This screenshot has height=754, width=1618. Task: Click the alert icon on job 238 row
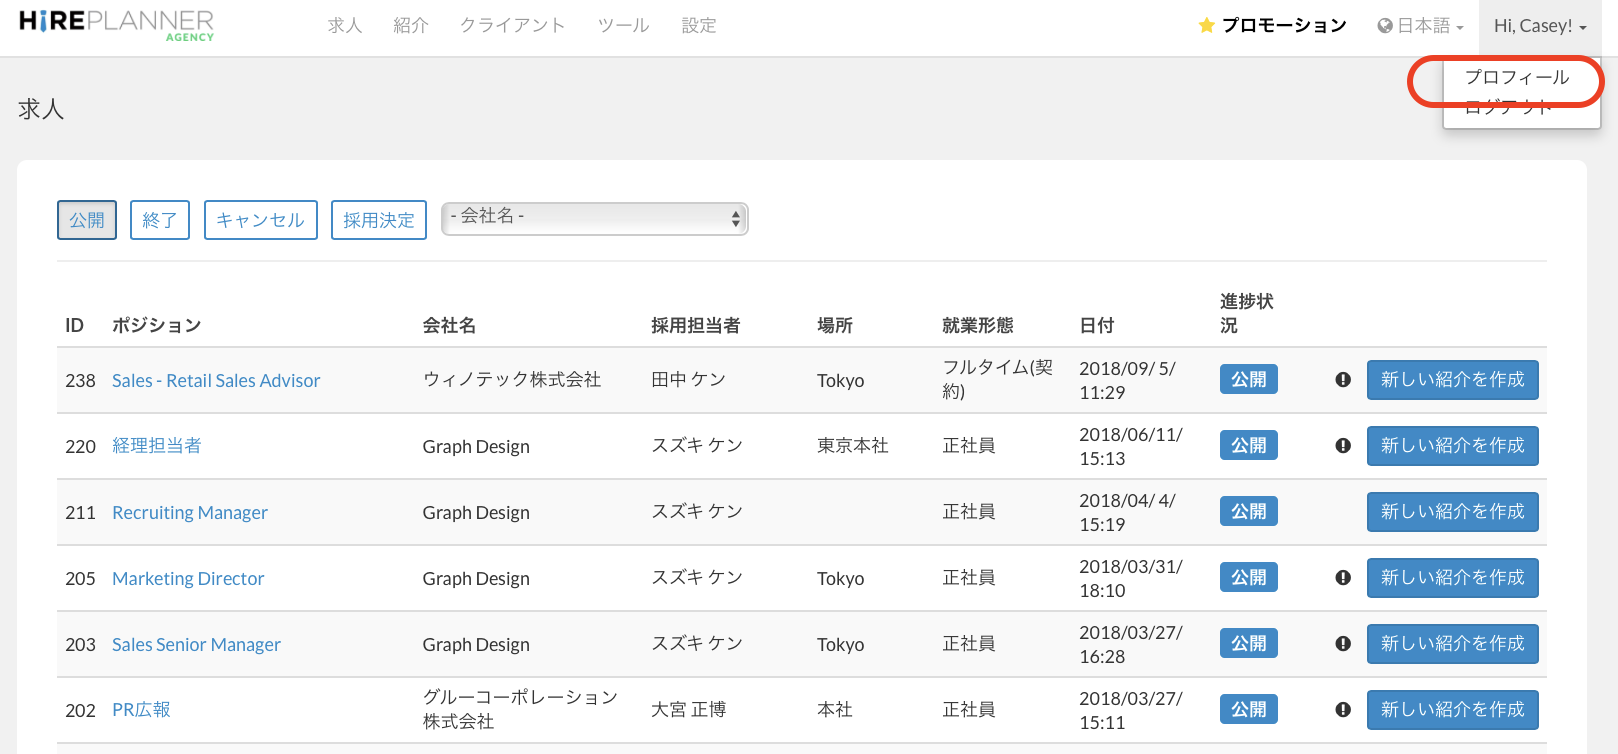(1343, 380)
